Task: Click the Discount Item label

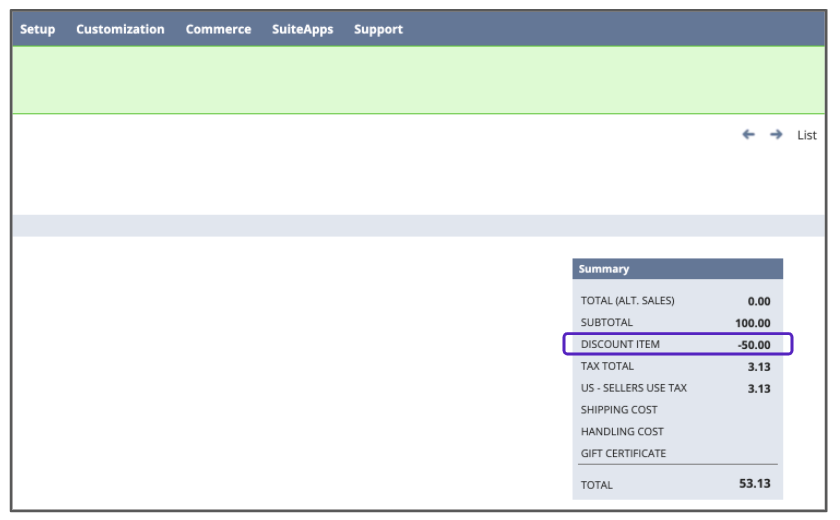Action: pos(620,345)
